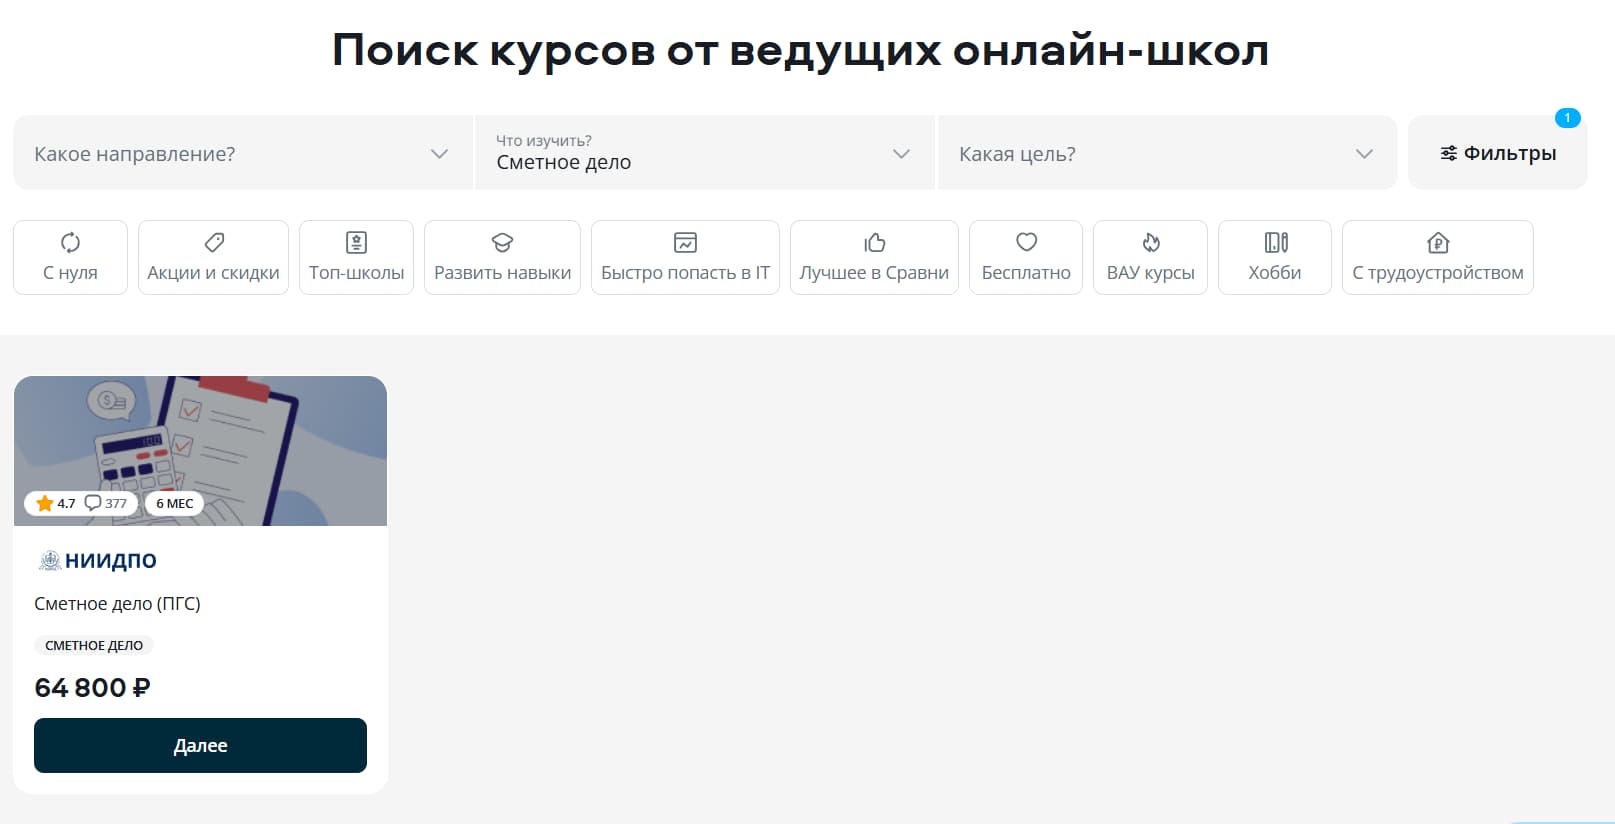Open the 'Сметное дело (ПГС)' course title
Screen dimensions: 1615x824
tap(117, 604)
